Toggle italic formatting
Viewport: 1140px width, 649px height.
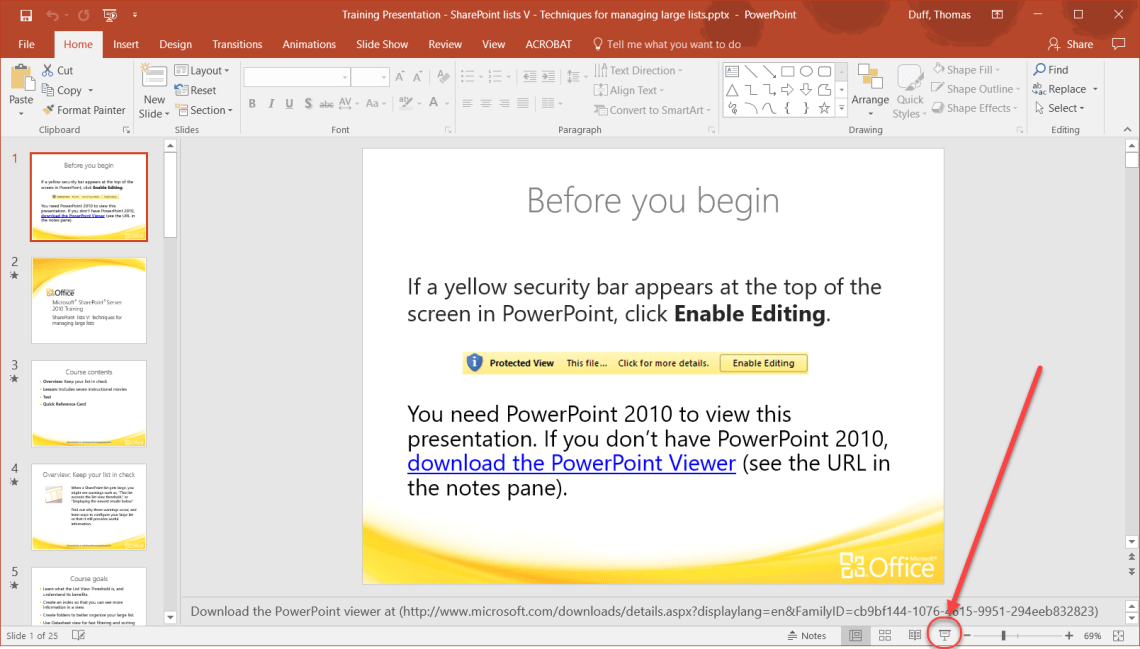(x=270, y=103)
